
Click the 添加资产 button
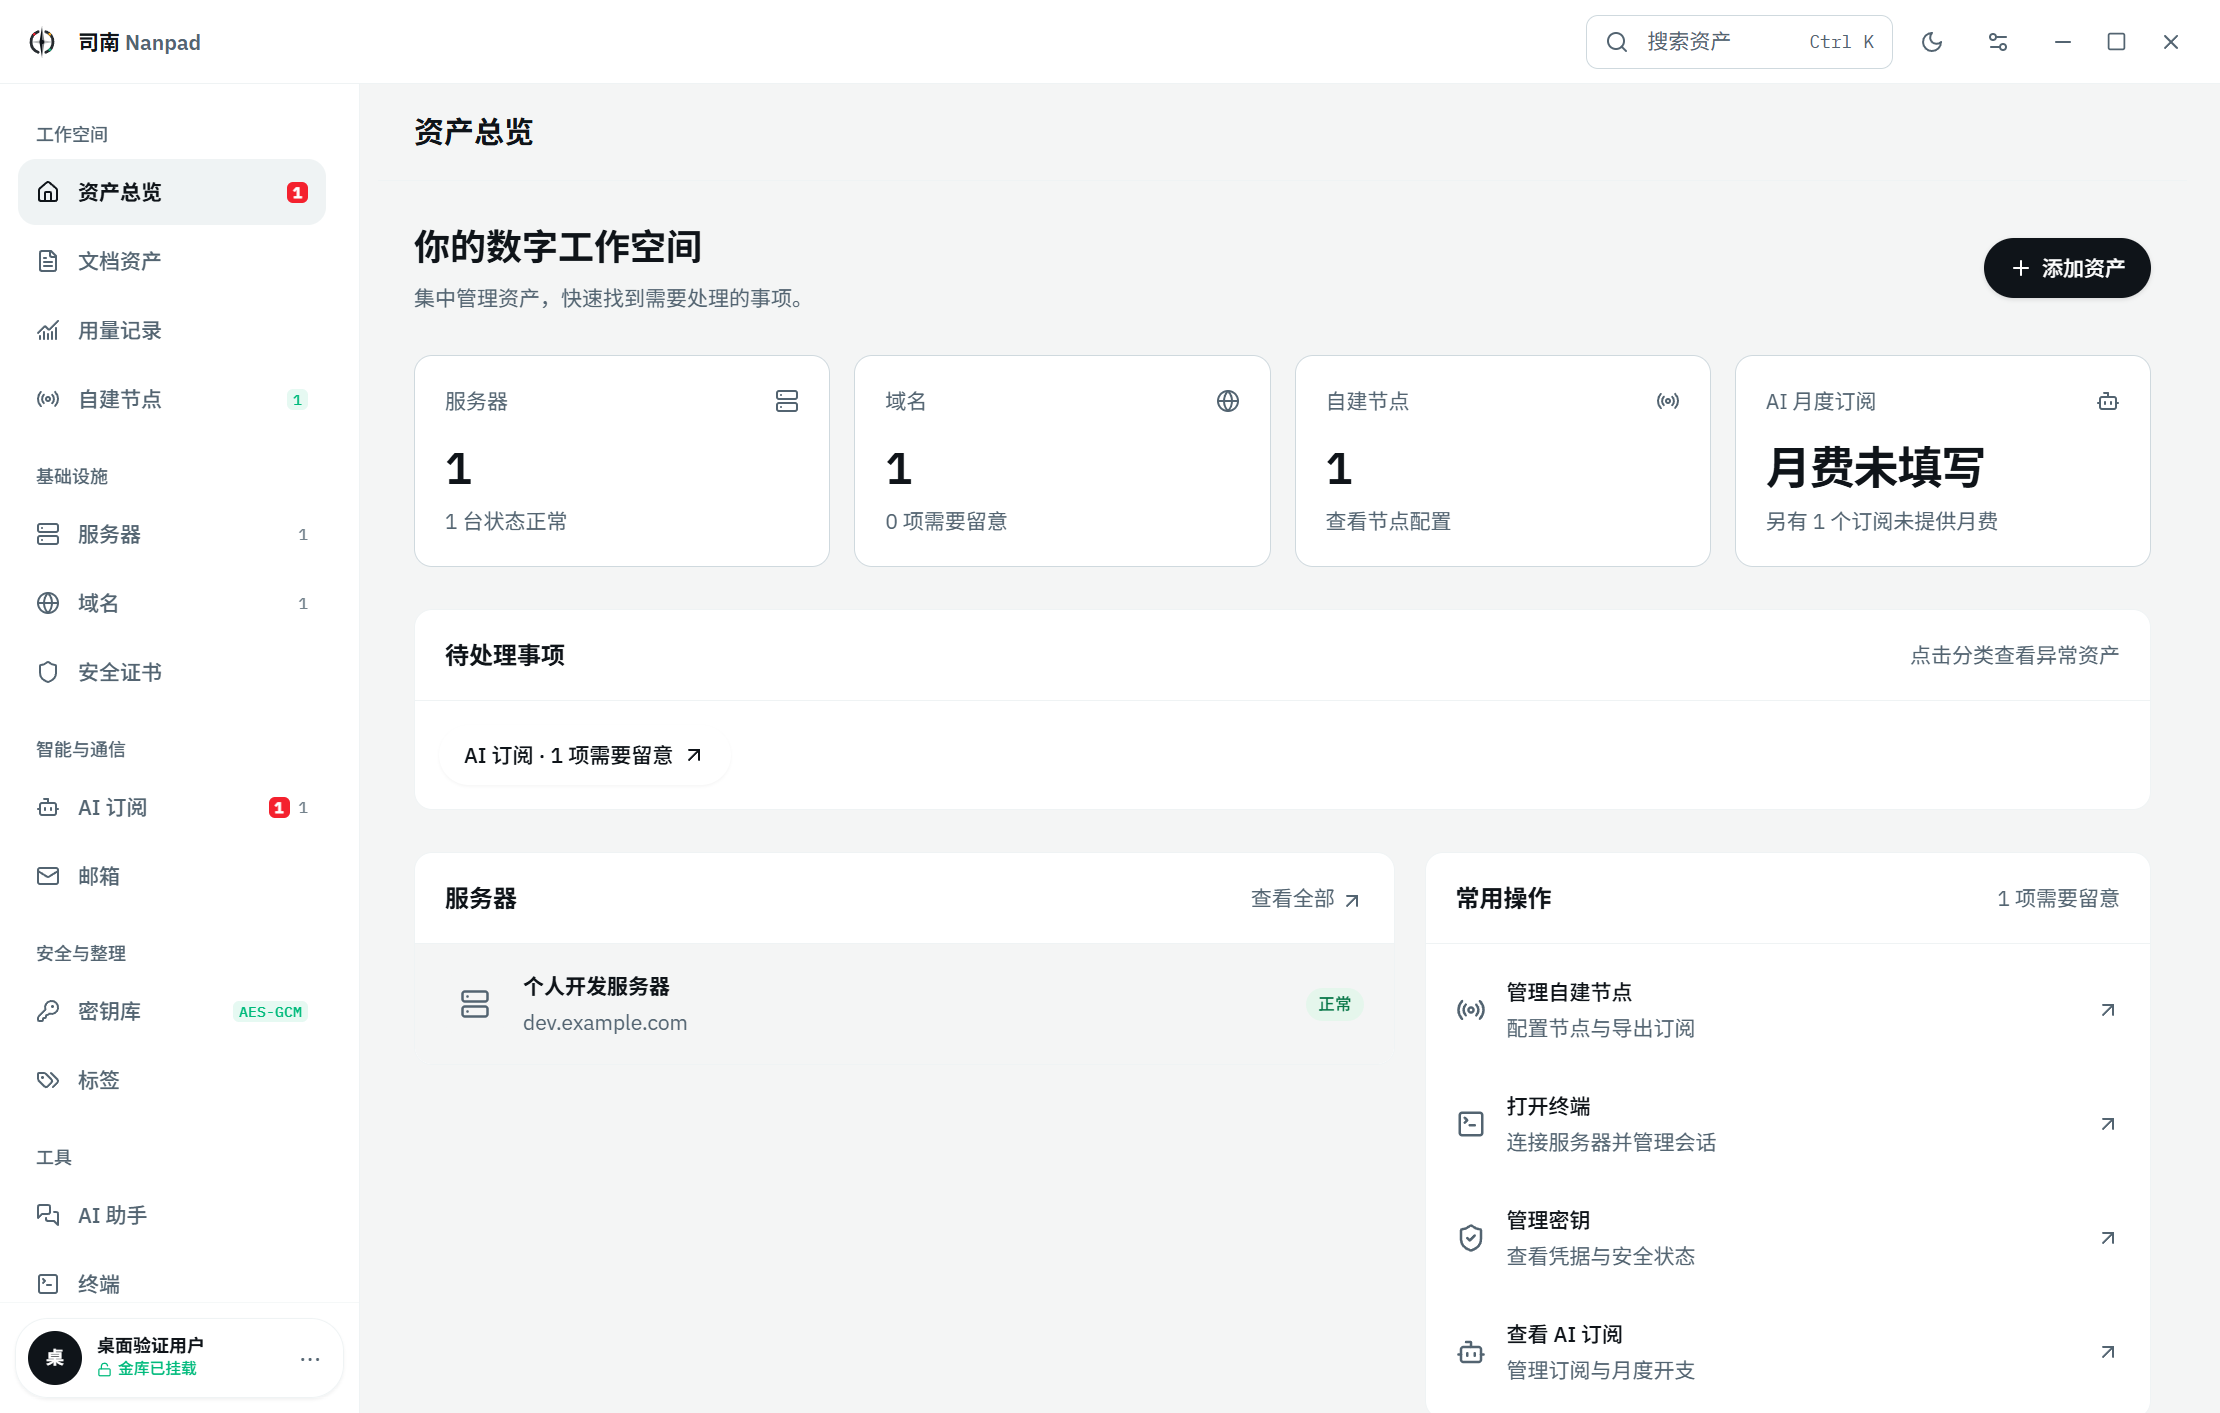pos(2067,268)
